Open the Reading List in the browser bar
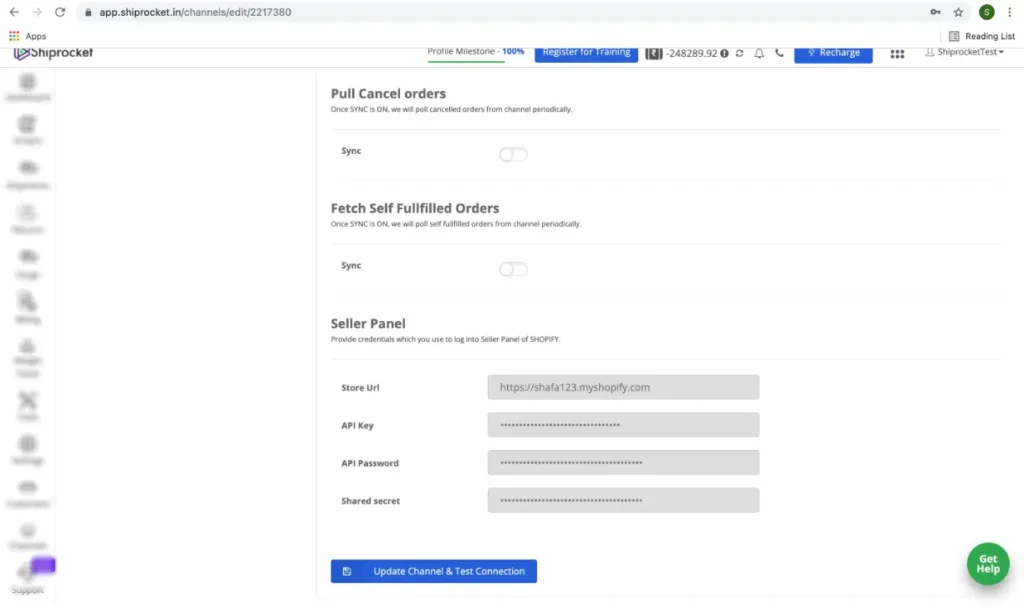Screen dimensions: 1024x608 point(981,35)
